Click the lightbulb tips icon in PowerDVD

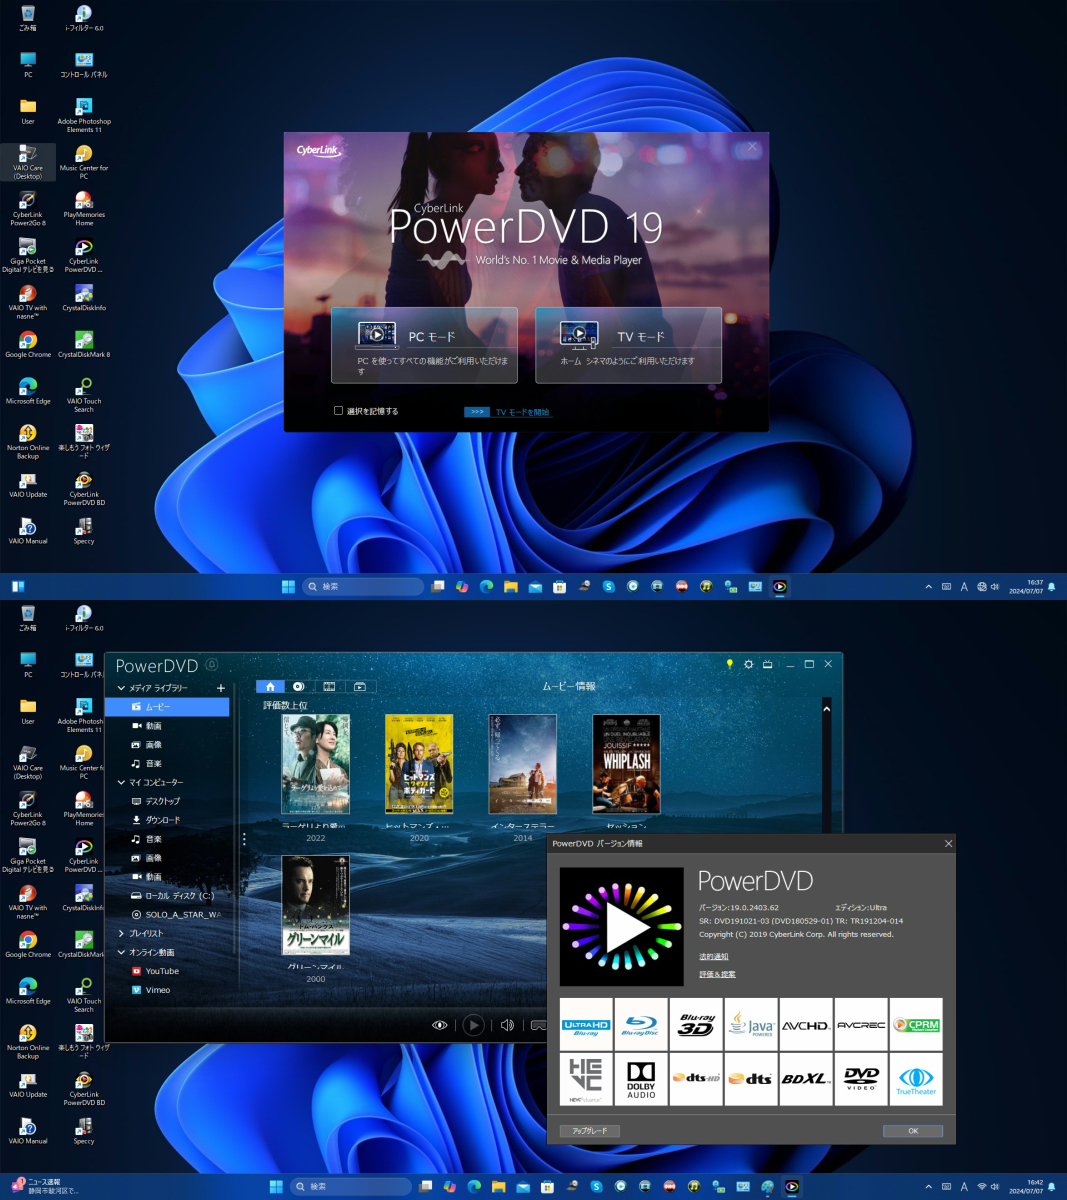coord(729,664)
